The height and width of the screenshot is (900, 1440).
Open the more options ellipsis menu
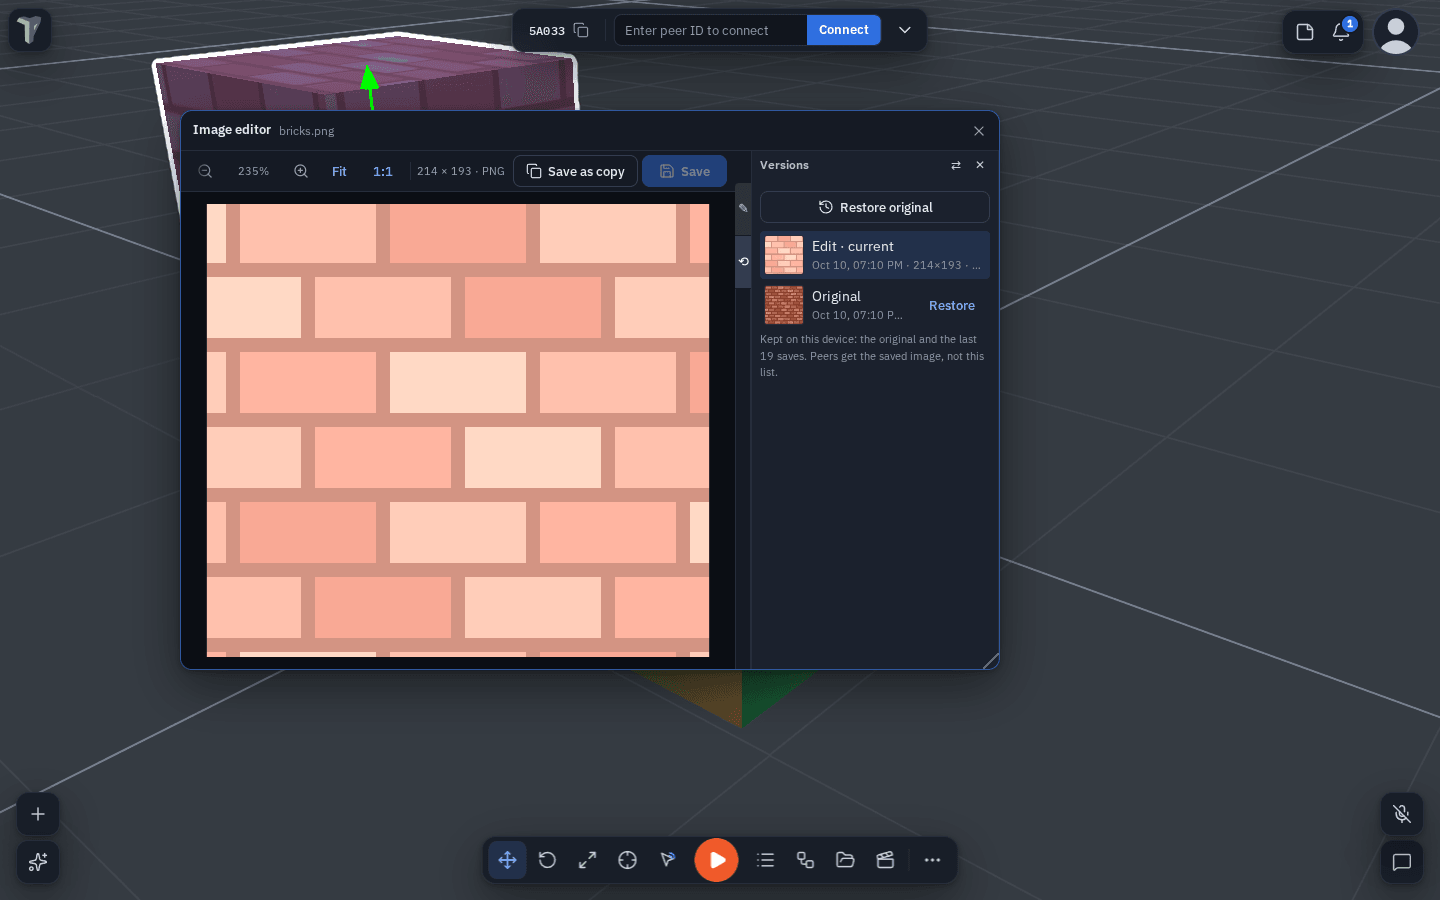click(x=932, y=860)
